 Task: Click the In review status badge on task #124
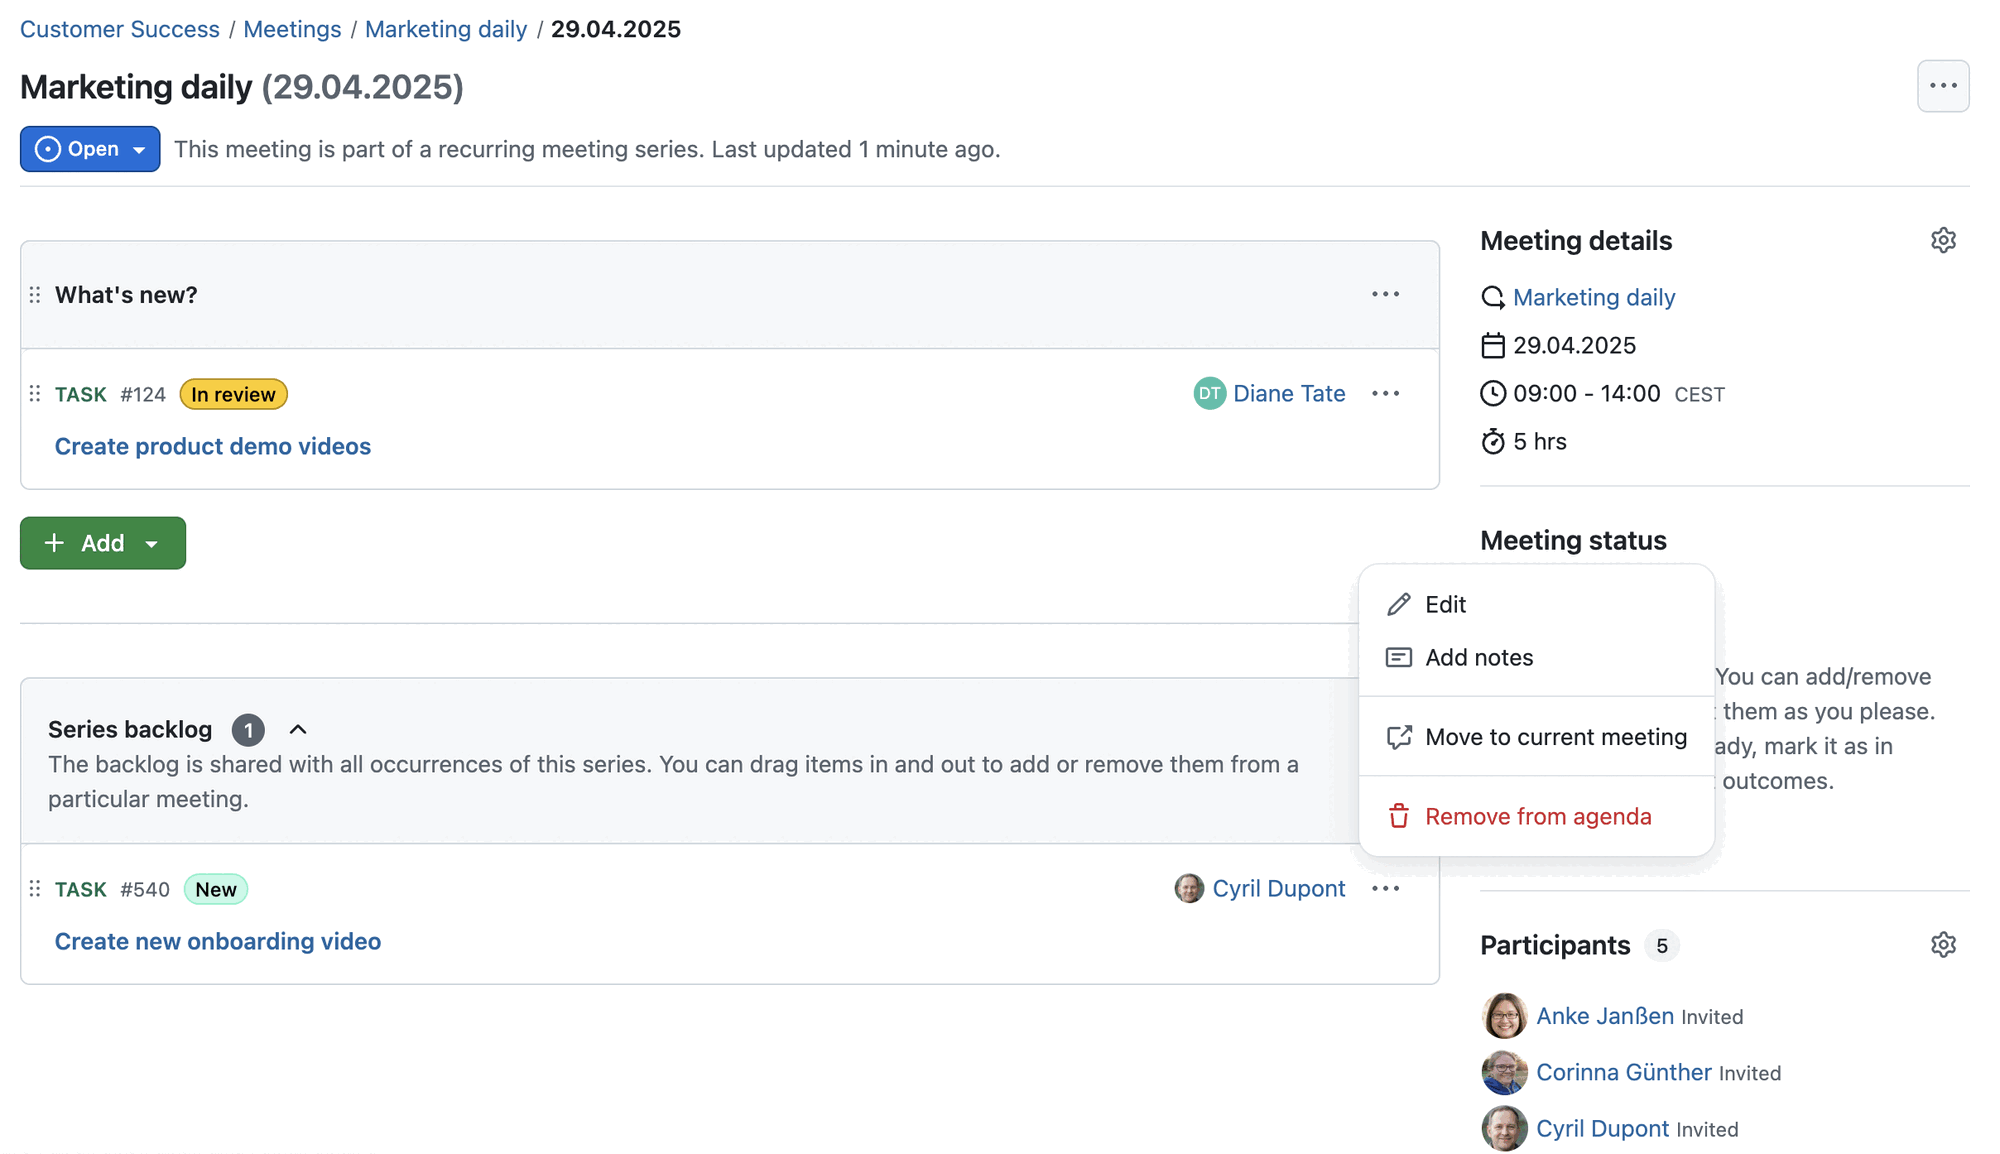coord(233,394)
